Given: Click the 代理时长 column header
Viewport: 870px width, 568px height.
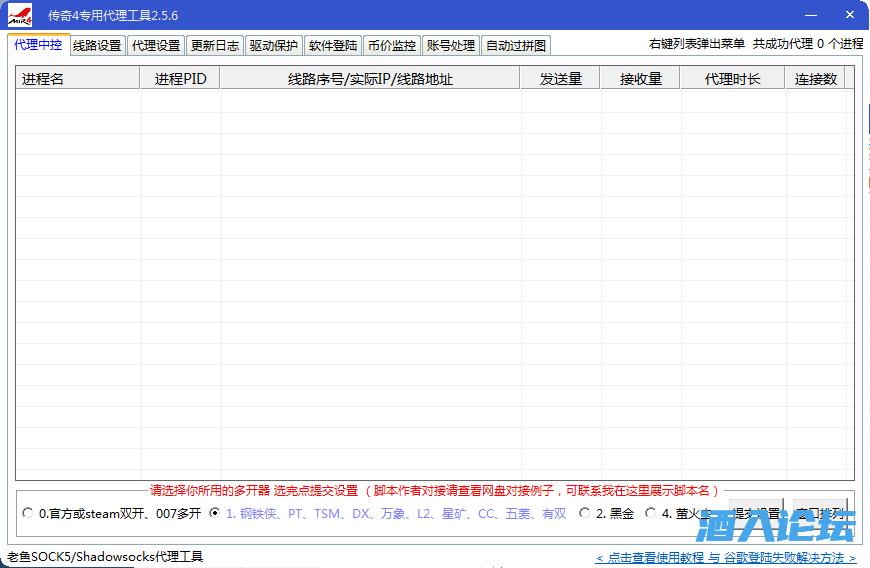Looking at the screenshot, I should (732, 79).
